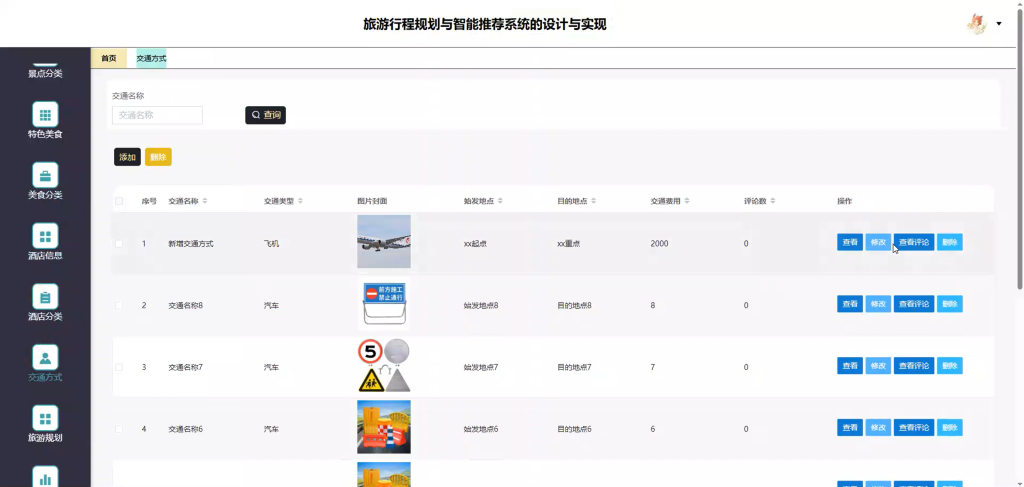Open traffic signs thumbnail for 交通名称7
Screen dimensions: 1024x487
pyautogui.click(x=384, y=366)
